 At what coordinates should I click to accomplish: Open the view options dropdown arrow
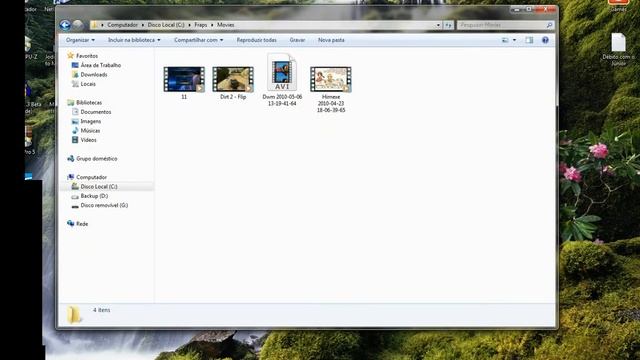pos(514,40)
